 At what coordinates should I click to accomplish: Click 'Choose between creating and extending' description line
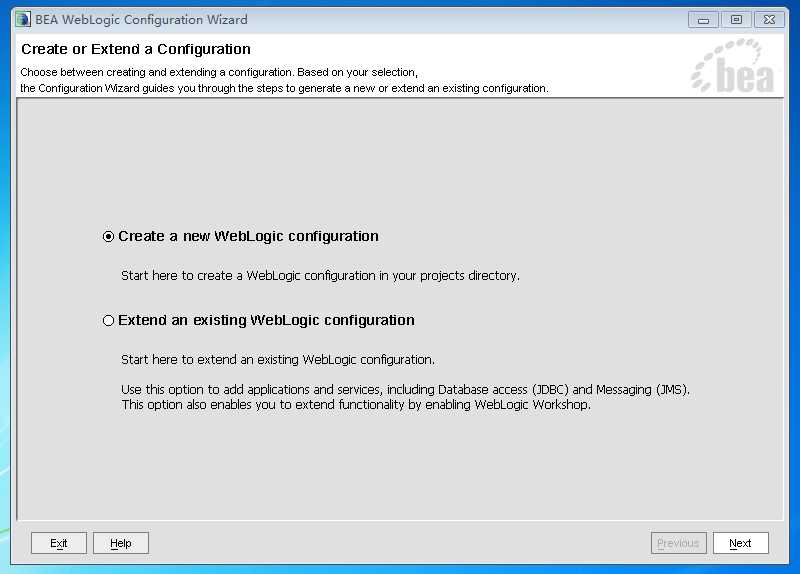point(219,72)
